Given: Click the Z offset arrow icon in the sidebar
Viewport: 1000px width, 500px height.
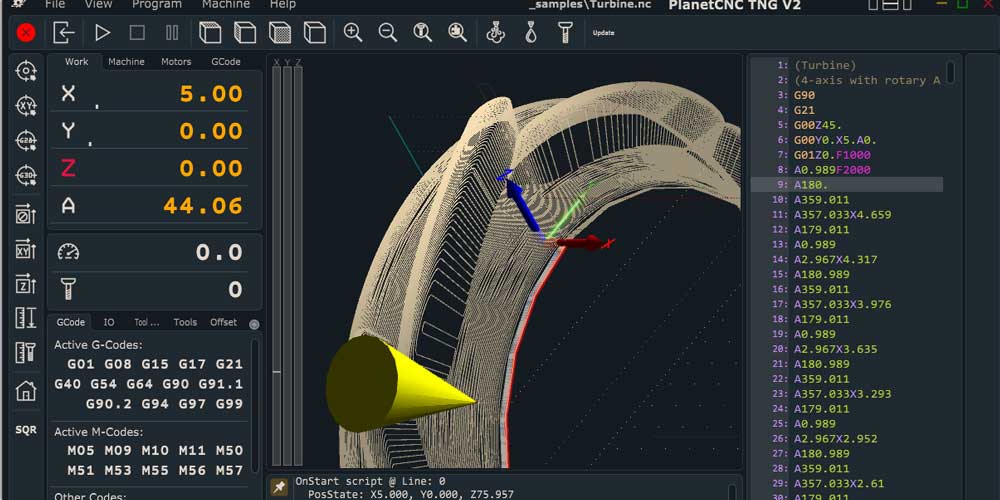Looking at the screenshot, I should [x=26, y=284].
